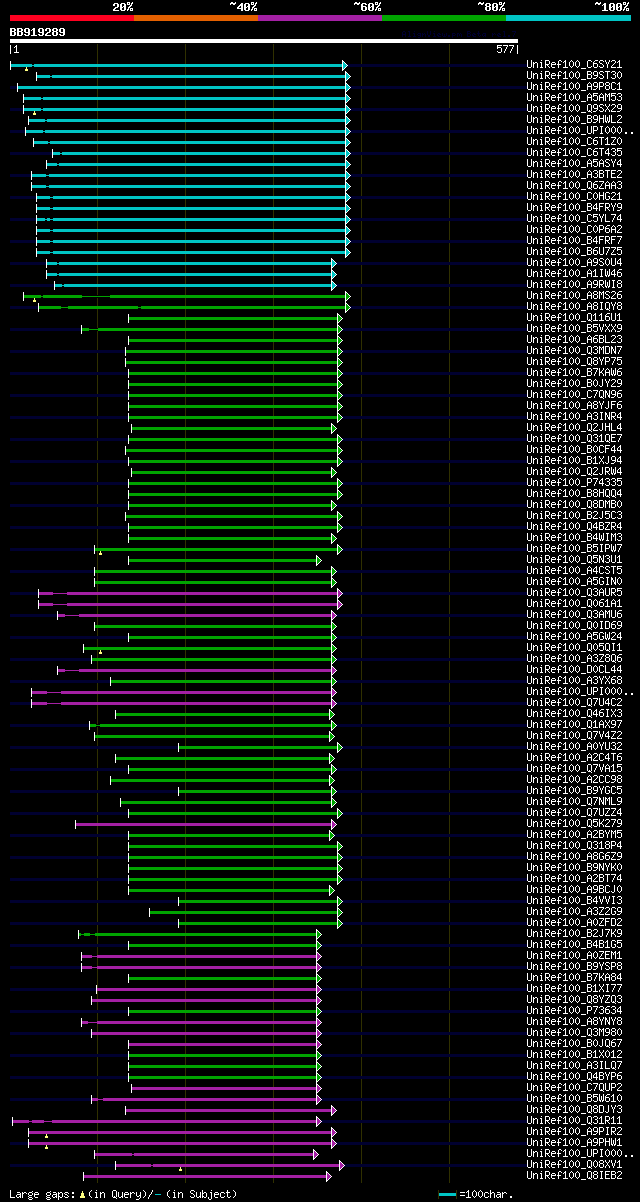Select UniRef100_B5W610 label
This screenshot has width=640, height=1202.
coord(576,1098)
